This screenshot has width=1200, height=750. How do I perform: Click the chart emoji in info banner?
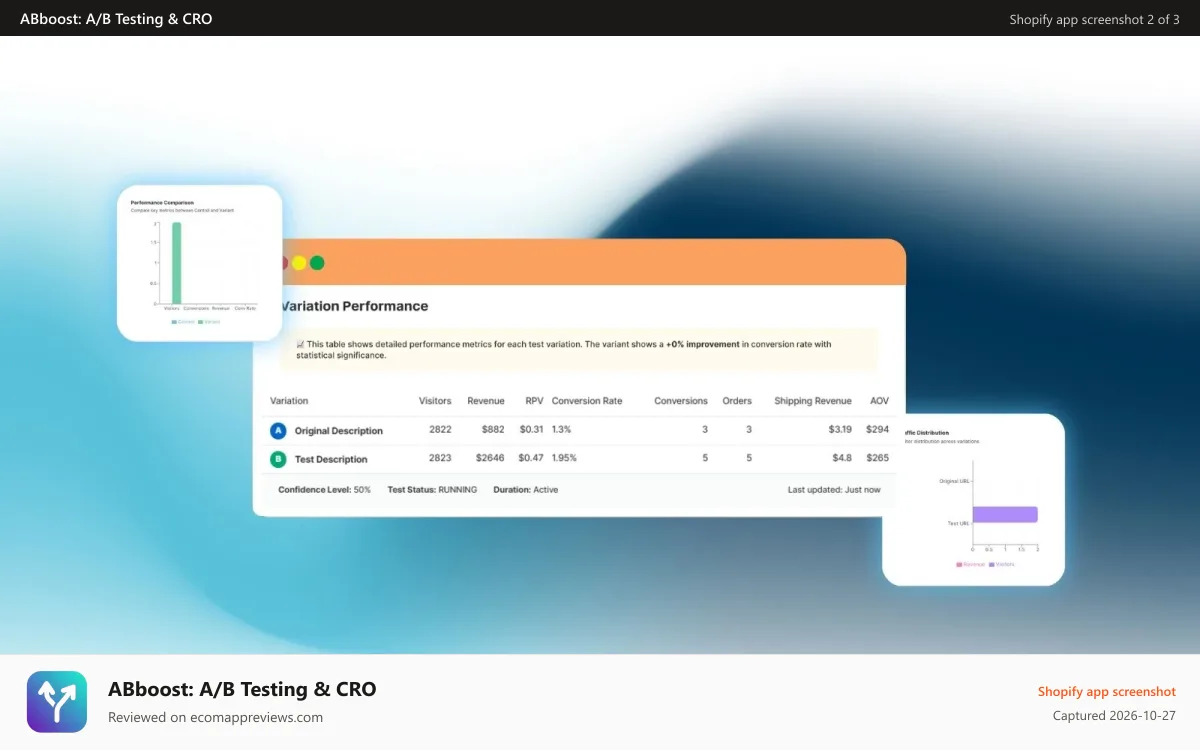pos(300,344)
